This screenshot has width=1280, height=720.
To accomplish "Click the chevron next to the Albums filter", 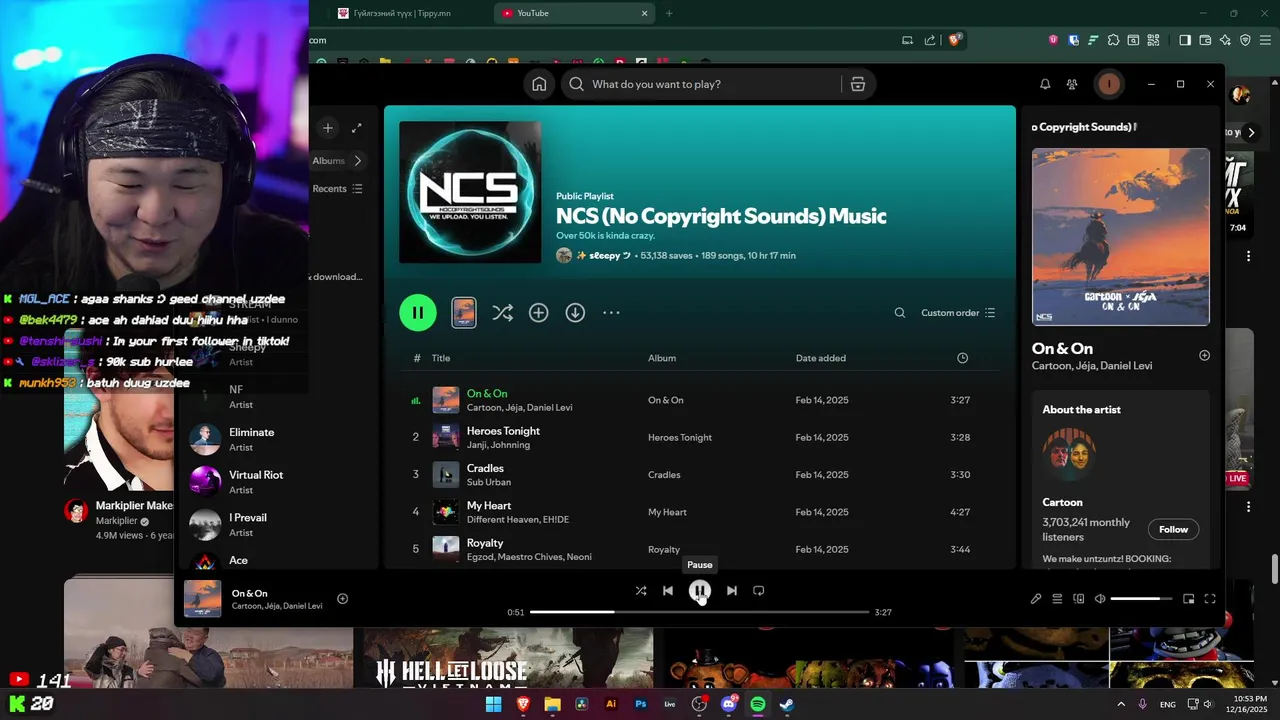I will [357, 160].
